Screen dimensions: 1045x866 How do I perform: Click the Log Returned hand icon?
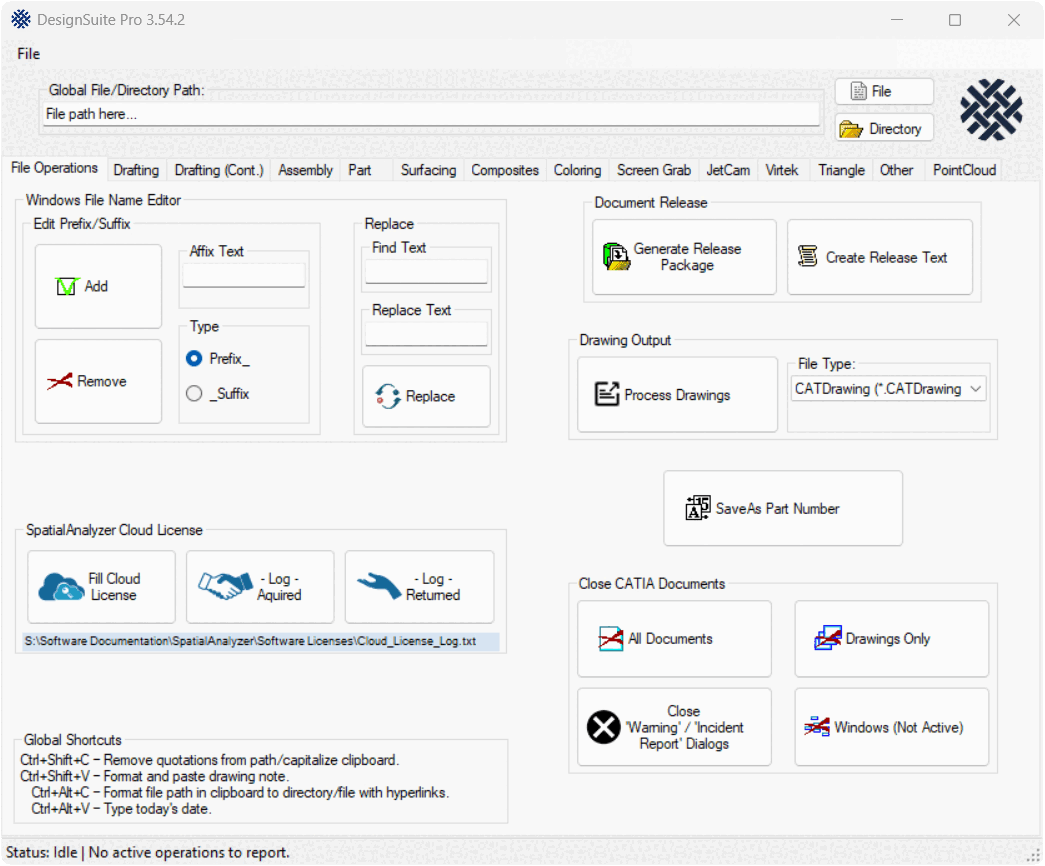click(x=379, y=586)
